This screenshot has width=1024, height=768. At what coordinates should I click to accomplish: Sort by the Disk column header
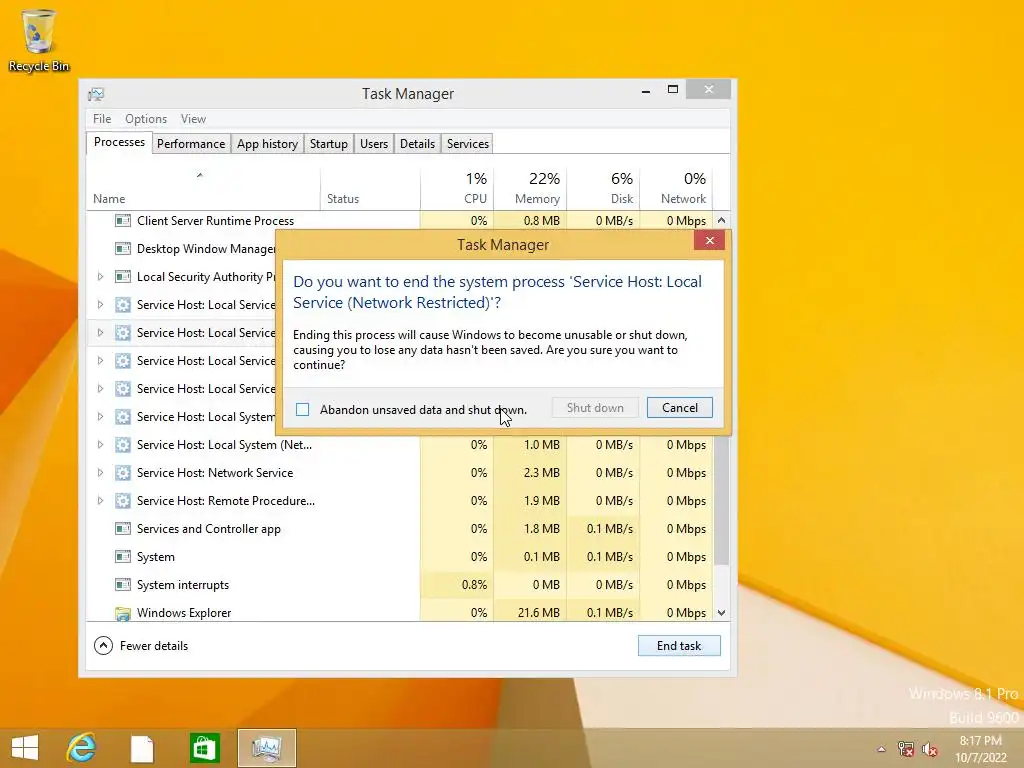point(603,189)
